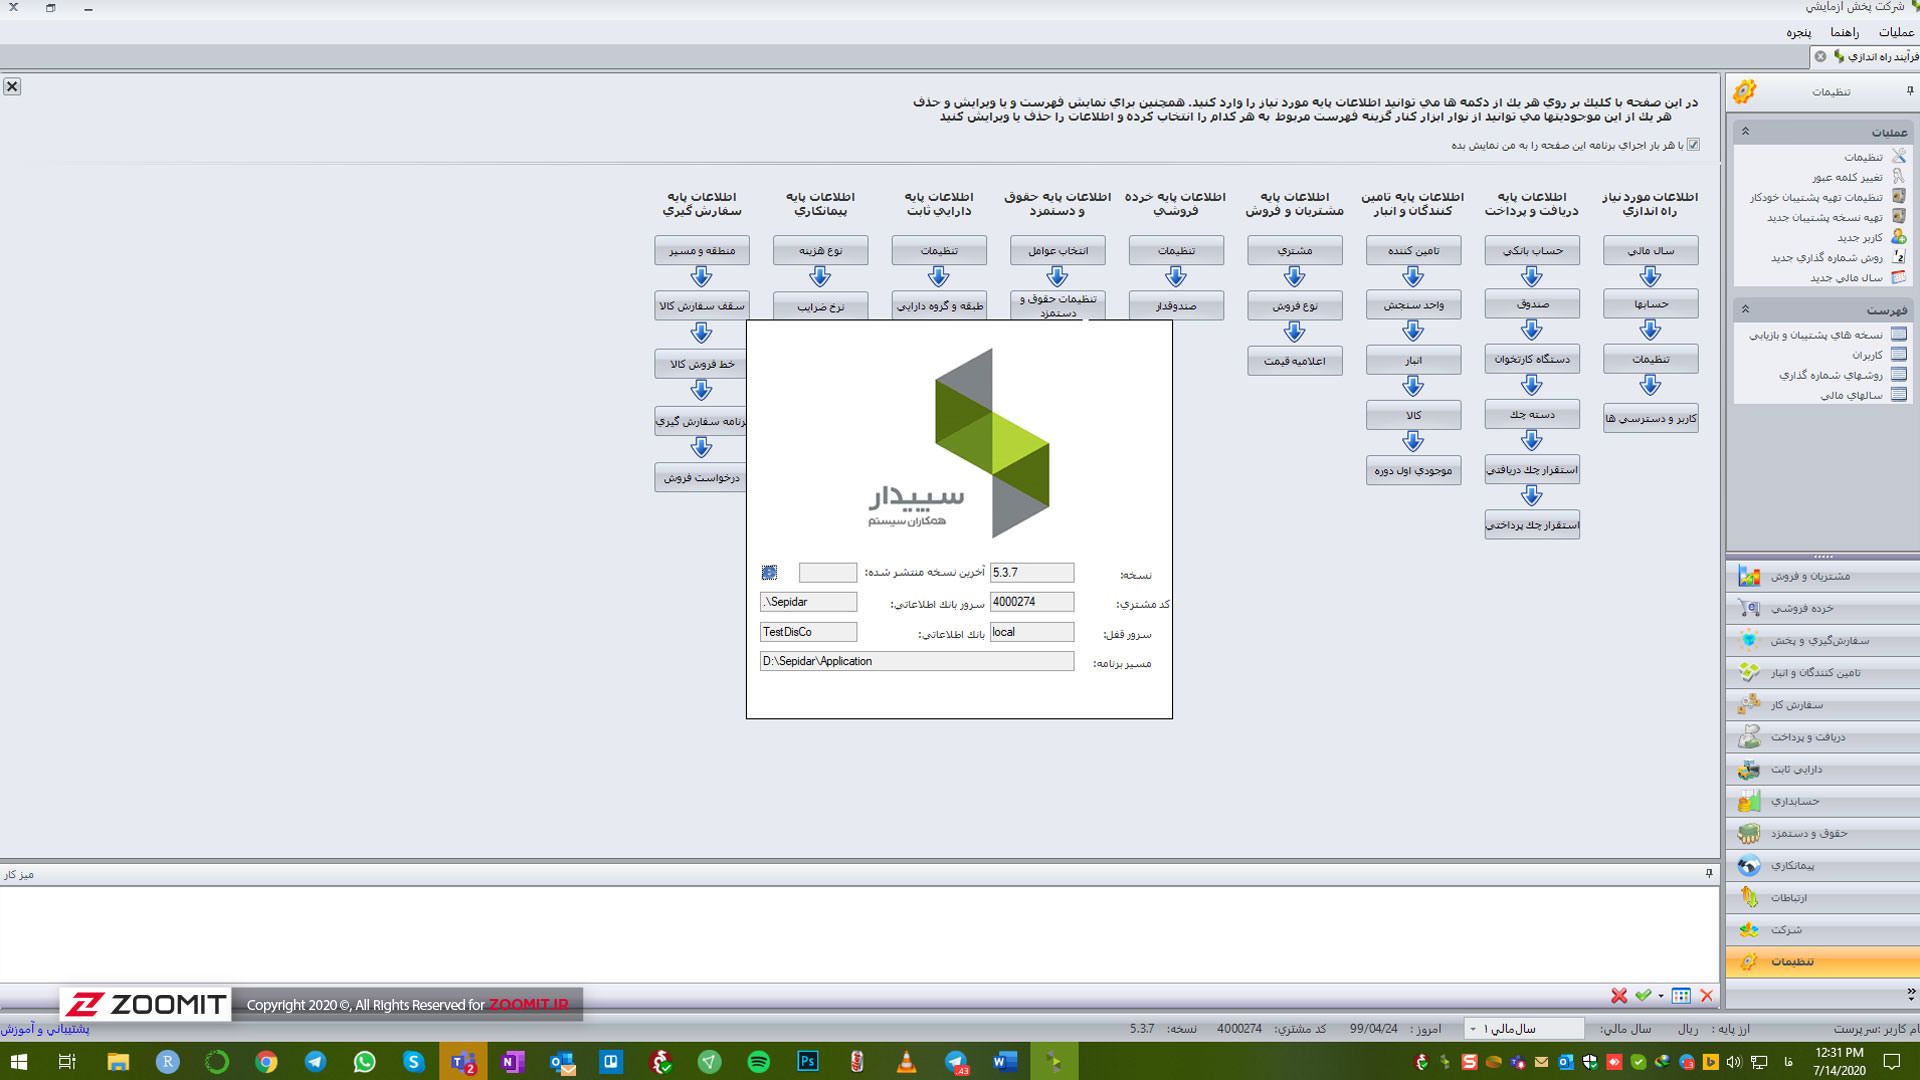Viewport: 1920px width, 1080px height.
Task: Pin the workspace (میز کار) panel
Action: click(1709, 873)
